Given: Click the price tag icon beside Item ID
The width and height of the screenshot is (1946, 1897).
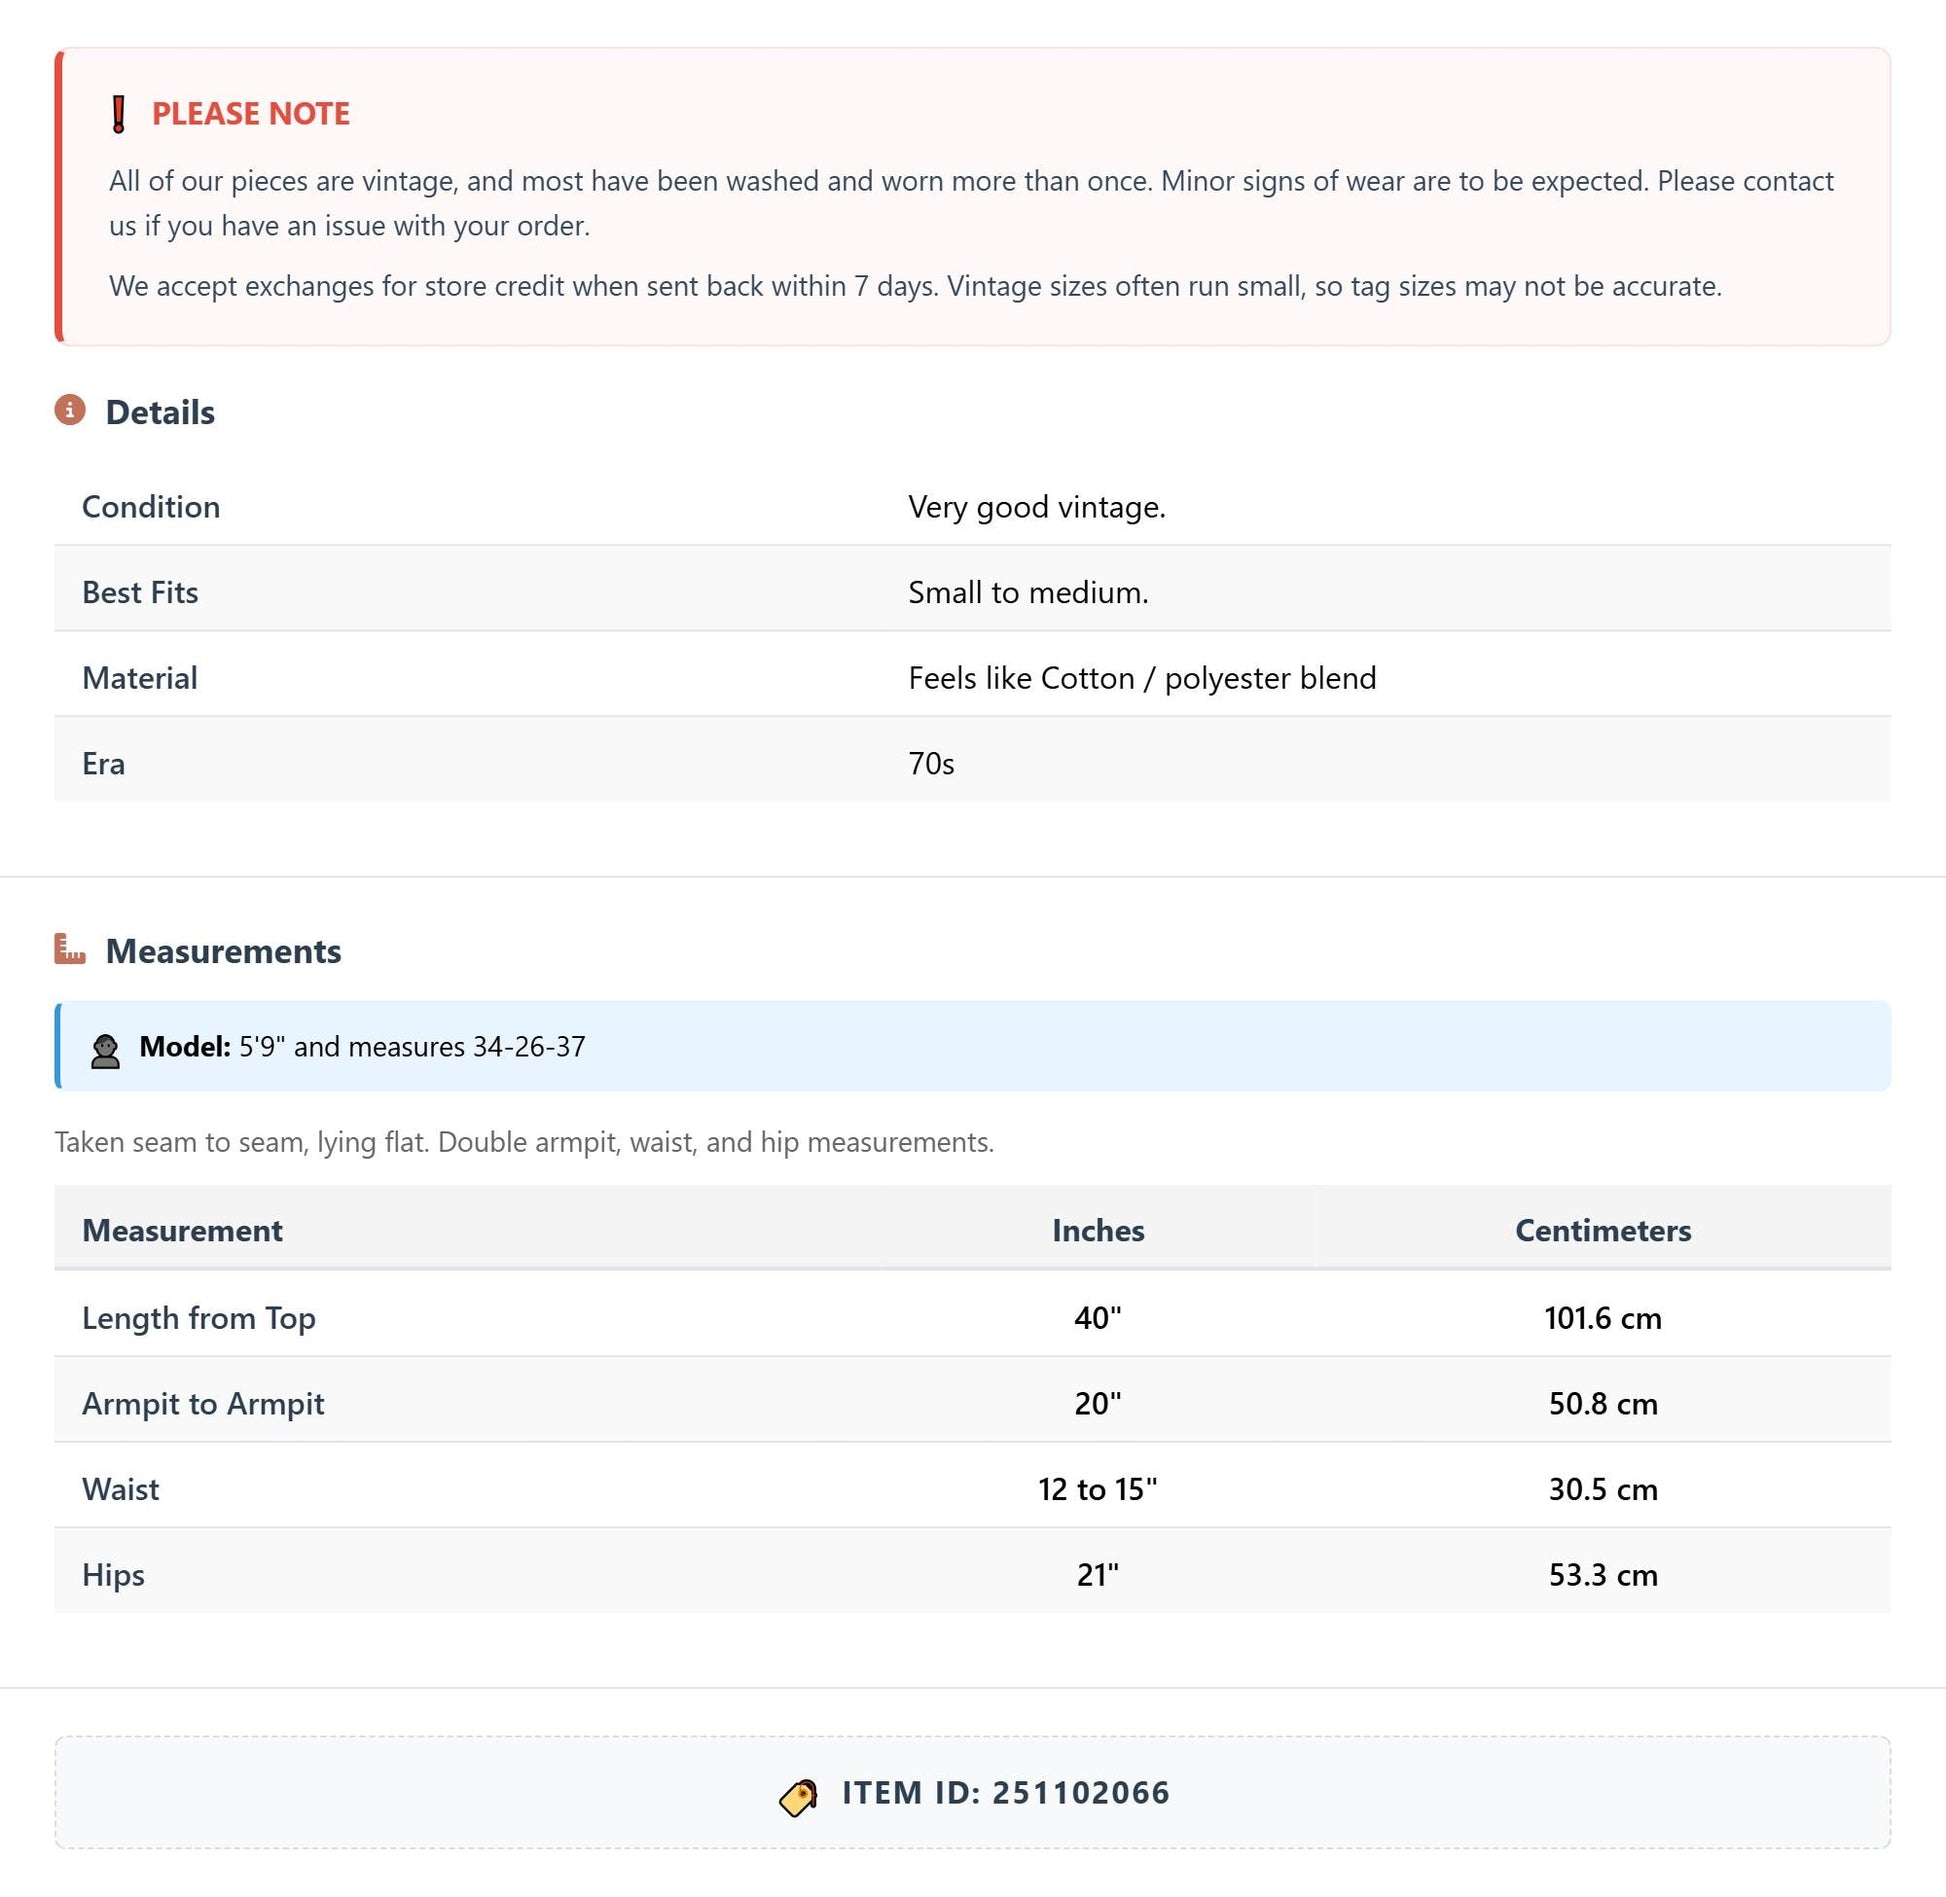Looking at the screenshot, I should pos(798,1797).
